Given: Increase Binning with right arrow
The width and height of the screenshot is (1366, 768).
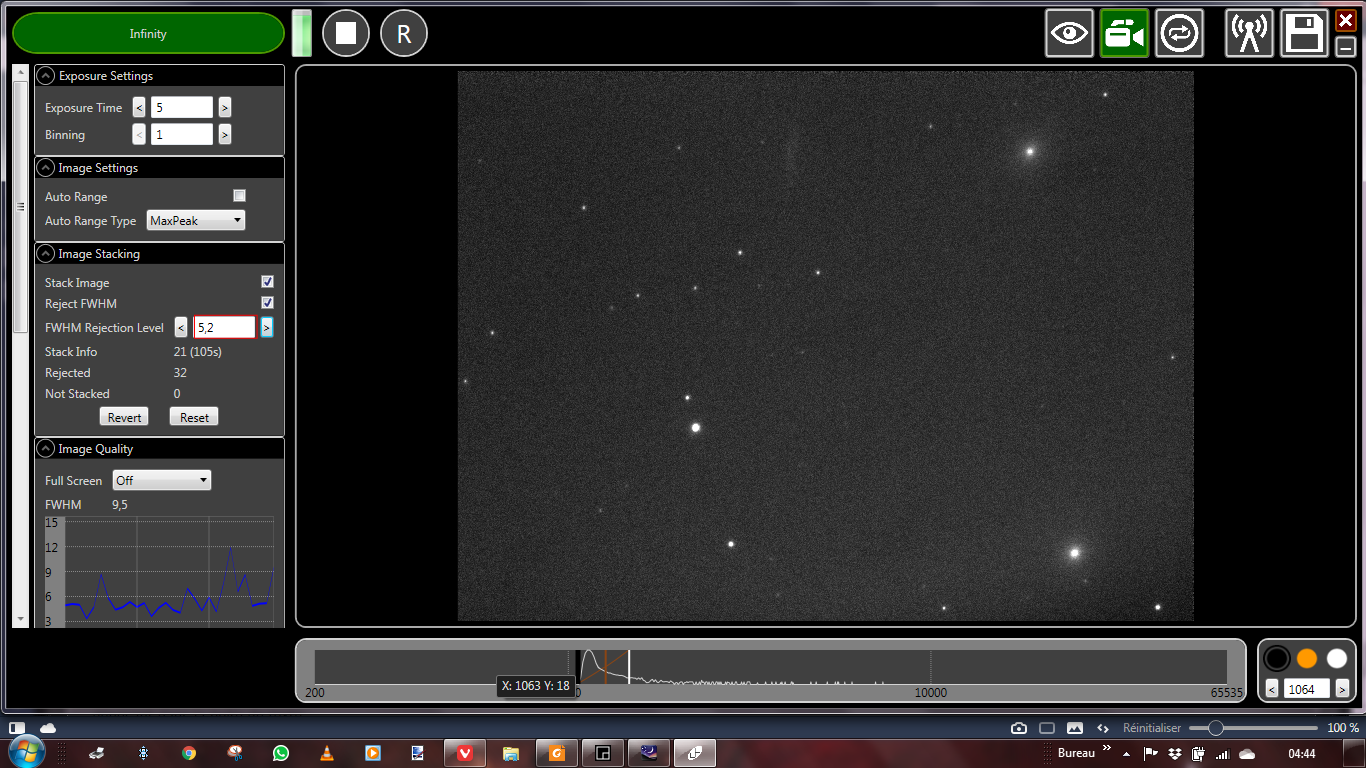Looking at the screenshot, I should [225, 135].
